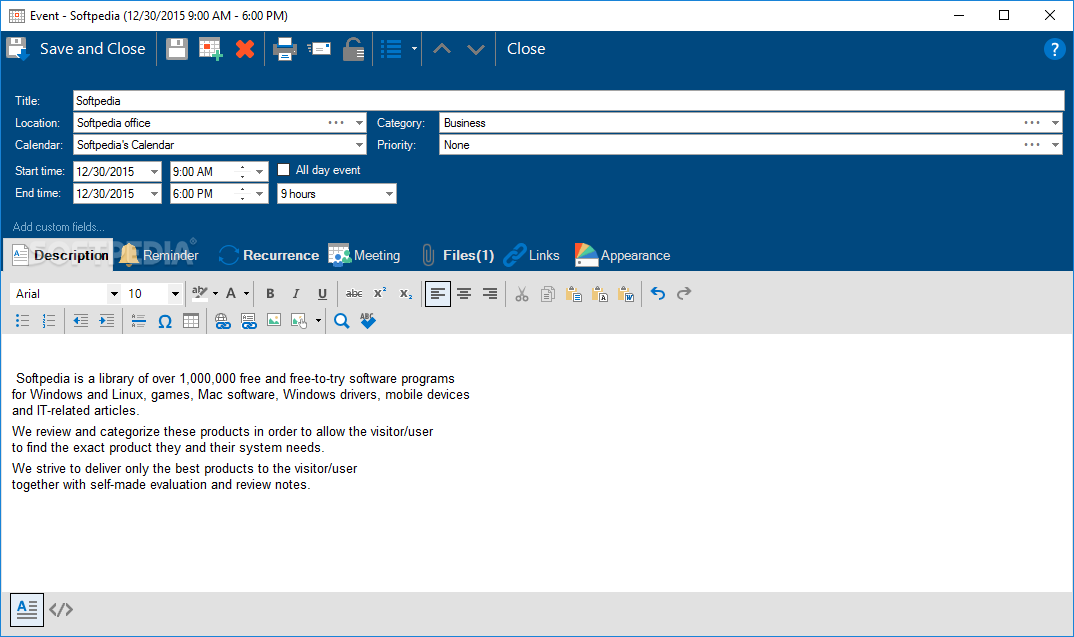The width and height of the screenshot is (1074, 637).
Task: Click the Paste clipboard icon
Action: pos(573,294)
